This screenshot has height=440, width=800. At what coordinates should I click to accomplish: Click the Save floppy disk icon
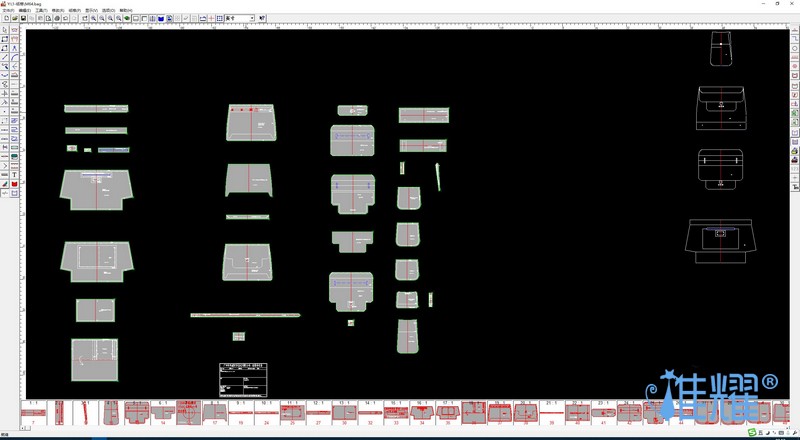click(x=23, y=18)
